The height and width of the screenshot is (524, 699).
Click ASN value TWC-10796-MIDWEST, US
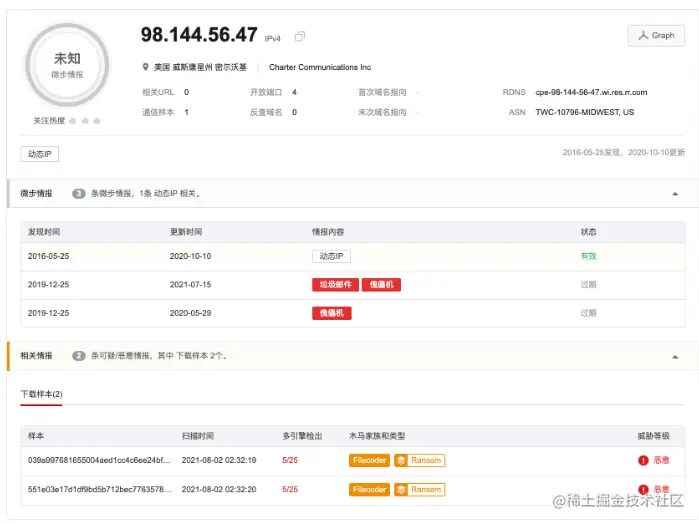click(x=584, y=112)
